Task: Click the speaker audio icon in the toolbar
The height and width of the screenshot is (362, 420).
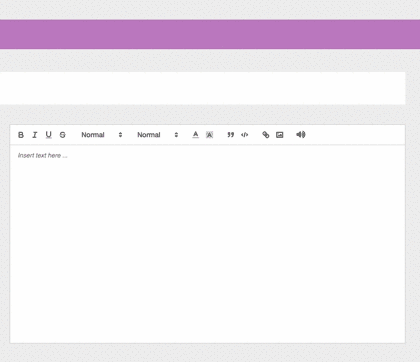Action: point(301,134)
